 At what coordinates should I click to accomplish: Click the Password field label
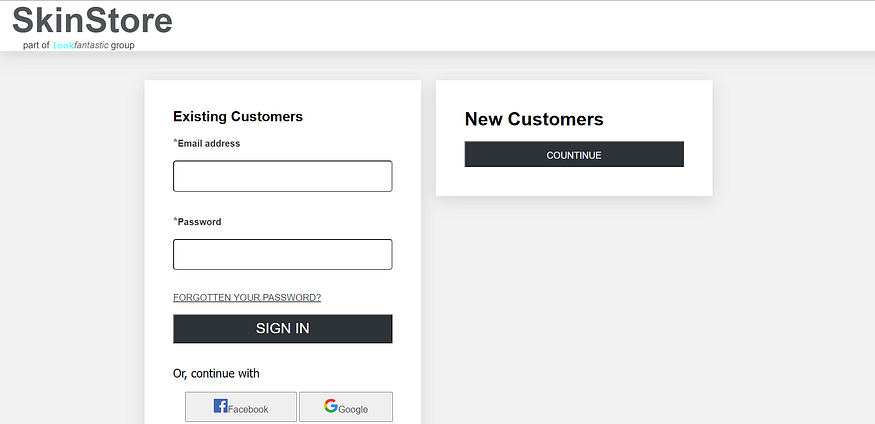[x=200, y=222]
